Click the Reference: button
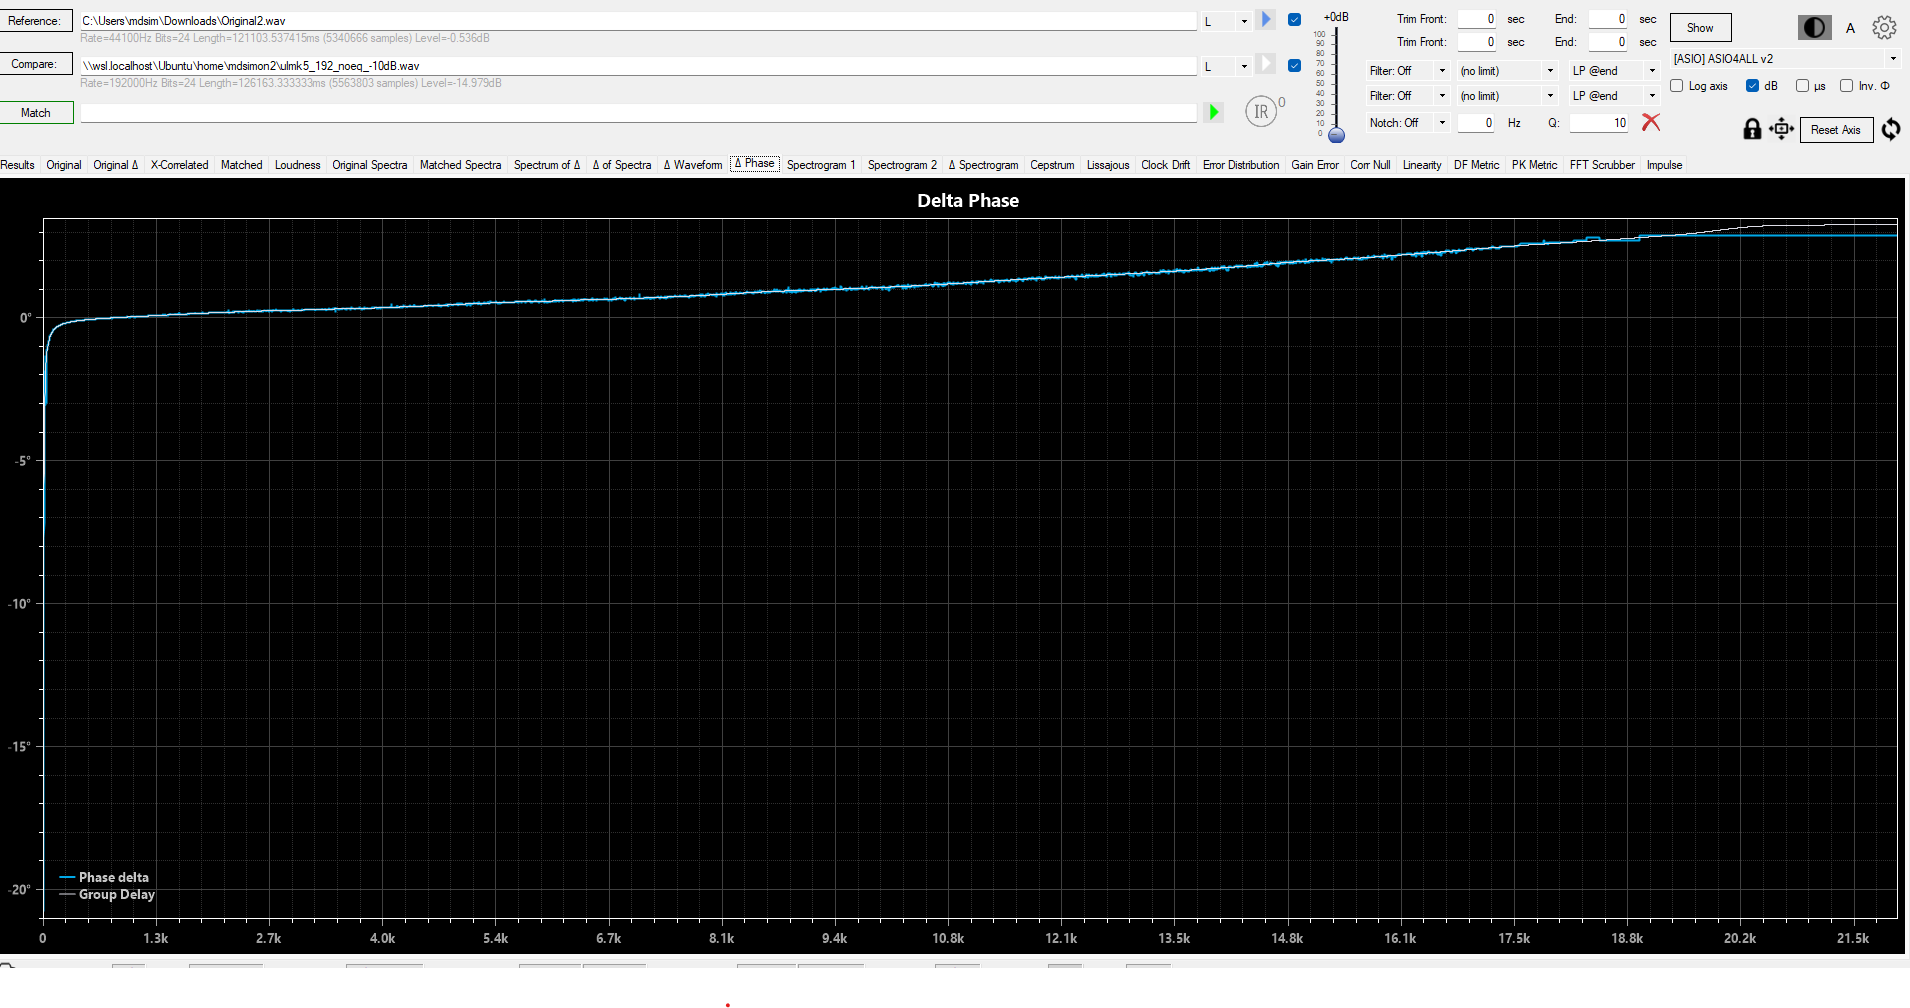The height and width of the screenshot is (1008, 1910). tap(36, 21)
